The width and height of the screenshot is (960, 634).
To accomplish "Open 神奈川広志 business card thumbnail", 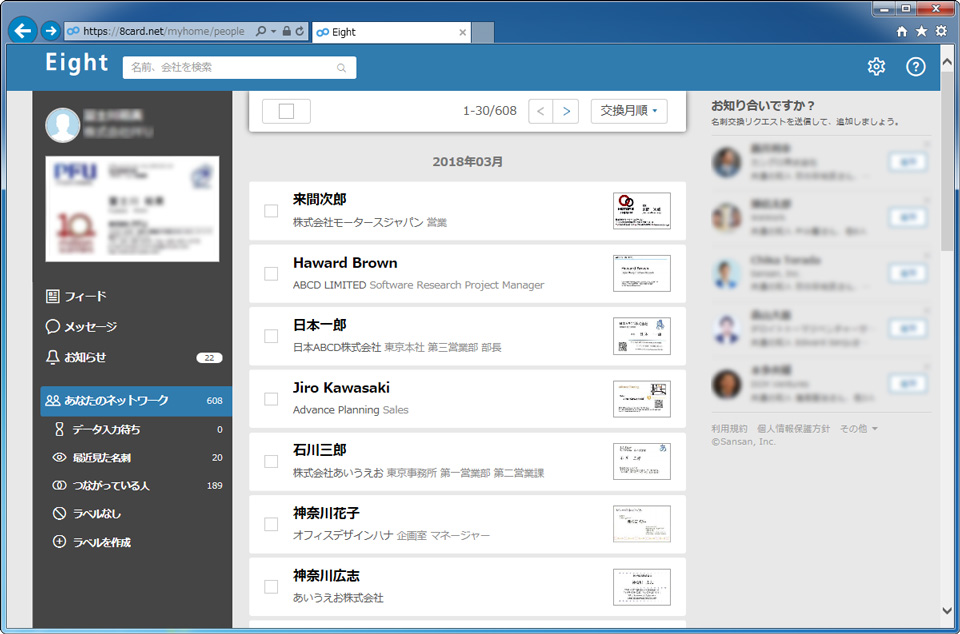I will click(642, 587).
